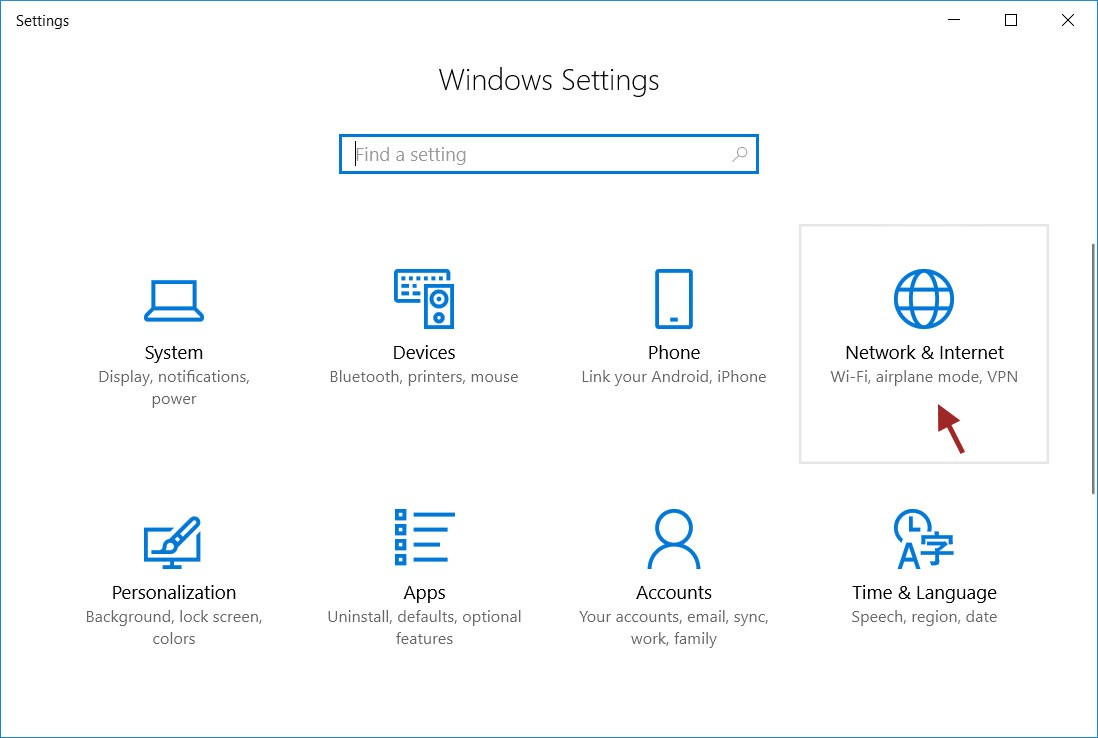Open the System laptop icon
This screenshot has width=1098, height=738.
point(174,300)
